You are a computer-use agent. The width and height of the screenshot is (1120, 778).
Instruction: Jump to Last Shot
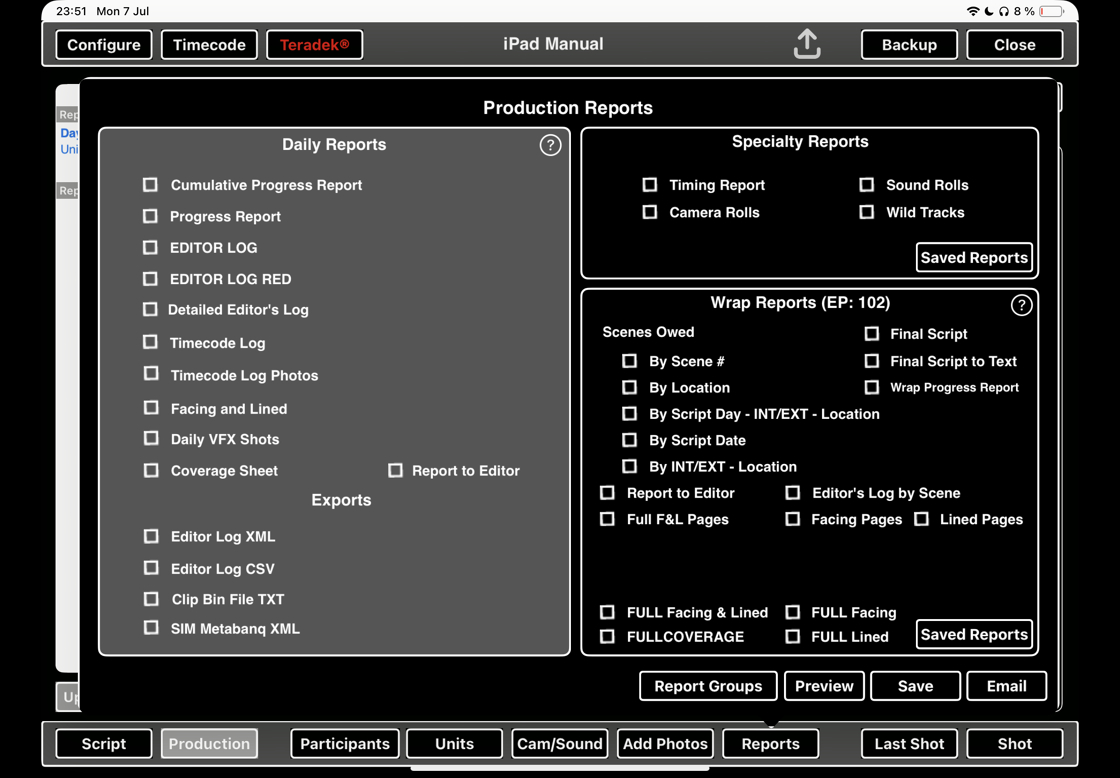pos(909,744)
